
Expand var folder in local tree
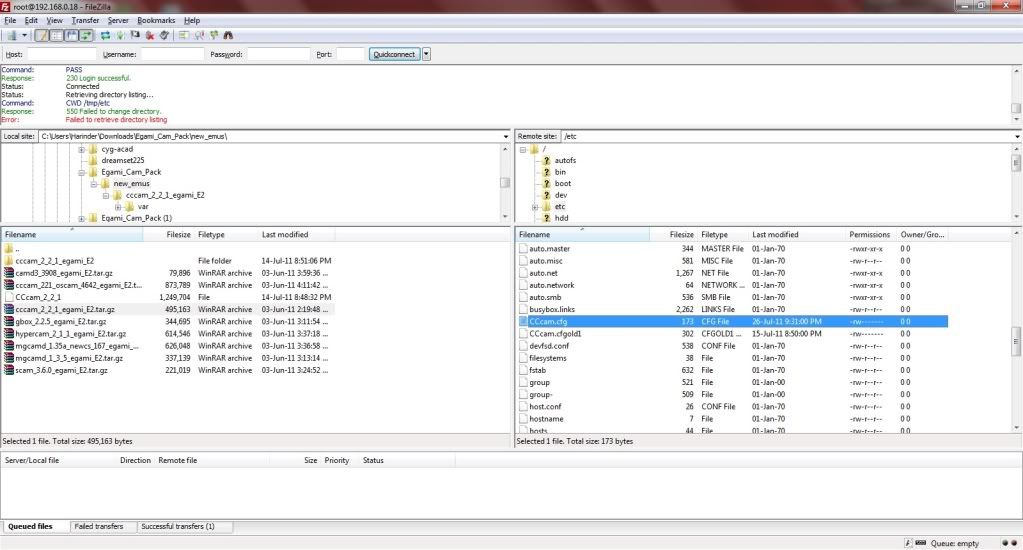point(118,207)
